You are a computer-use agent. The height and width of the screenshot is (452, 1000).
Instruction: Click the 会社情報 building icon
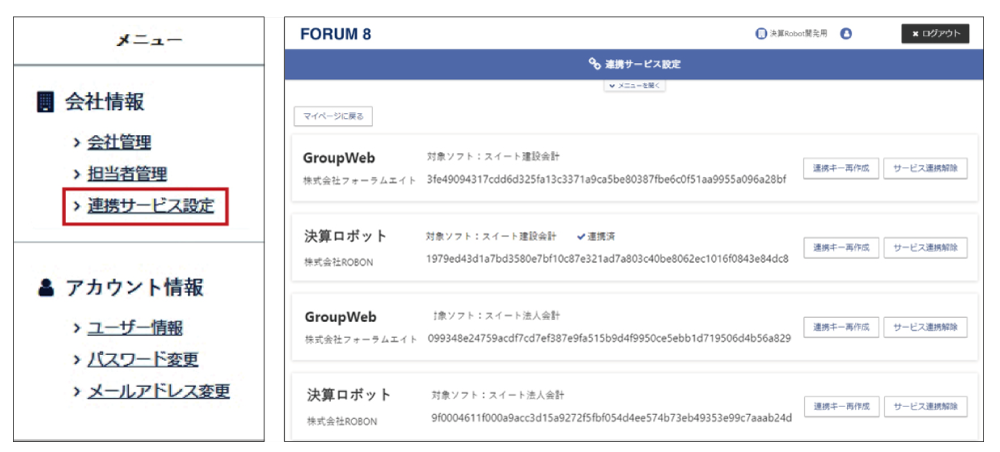(x=45, y=103)
